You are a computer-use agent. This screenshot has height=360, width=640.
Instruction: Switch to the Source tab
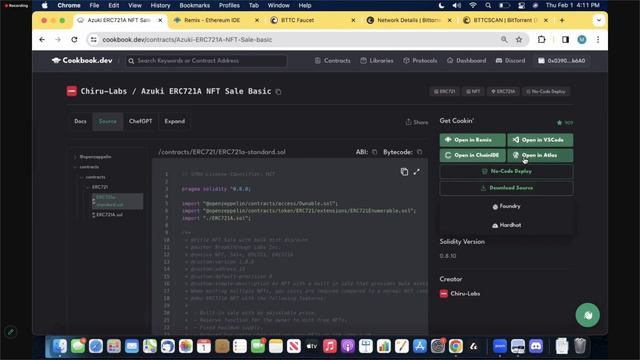(x=108, y=122)
